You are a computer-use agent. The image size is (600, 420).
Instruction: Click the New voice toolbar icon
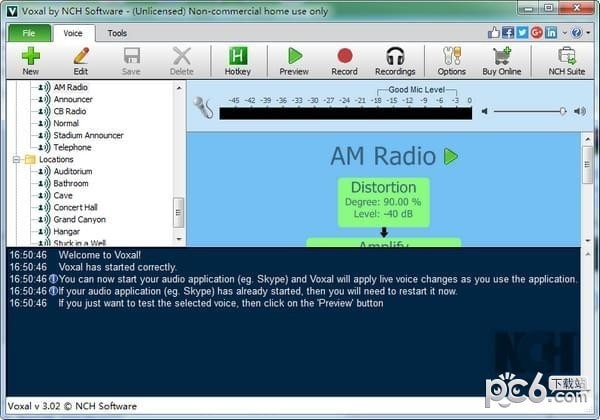(31, 56)
